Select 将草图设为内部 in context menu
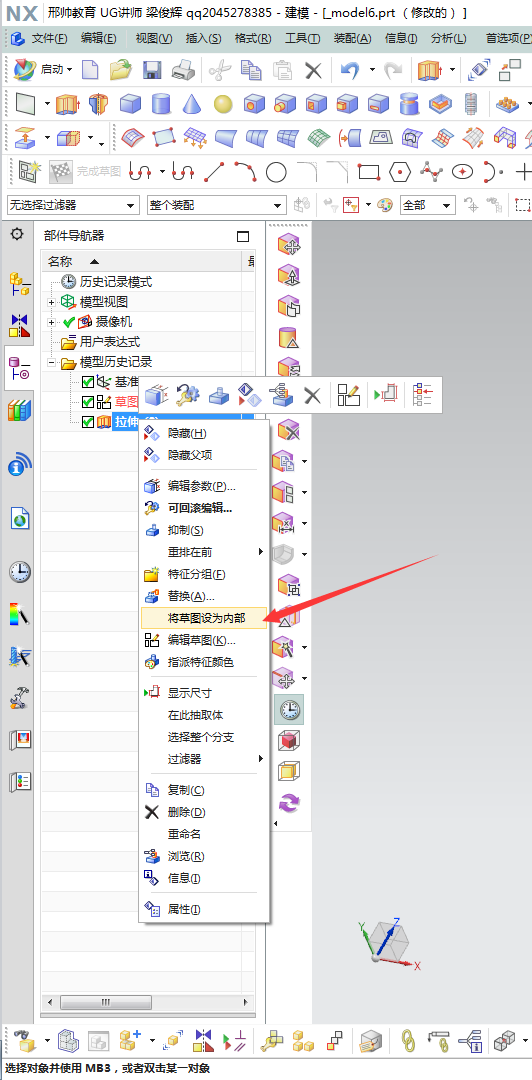Screen dimensions: 532x1080 click(x=204, y=618)
